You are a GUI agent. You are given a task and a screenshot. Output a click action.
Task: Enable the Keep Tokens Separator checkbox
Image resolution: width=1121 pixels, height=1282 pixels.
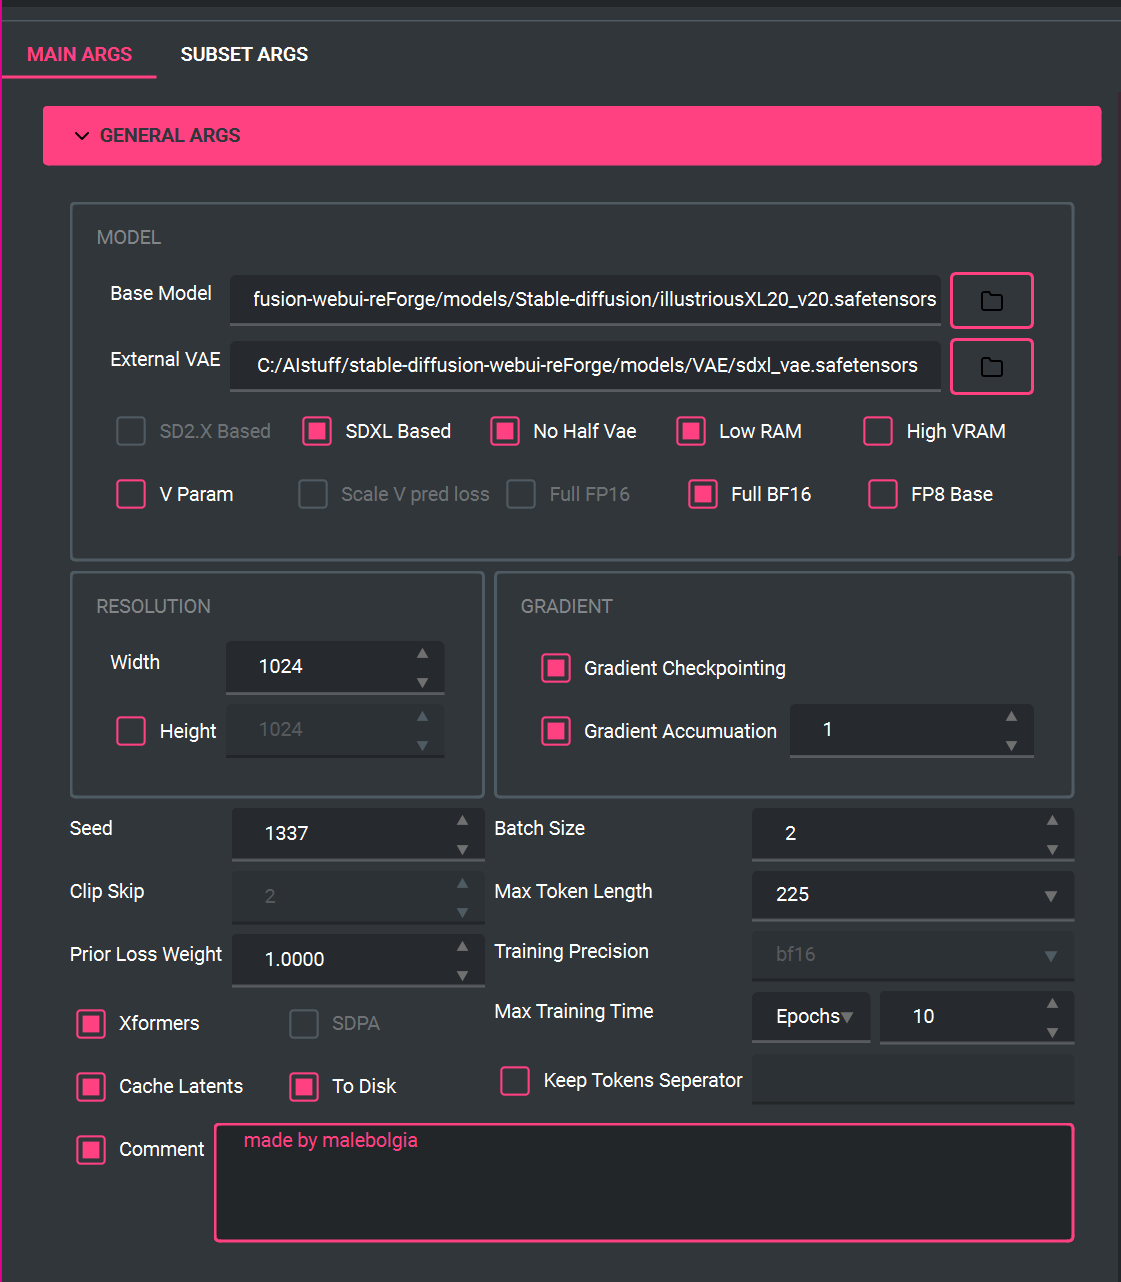coord(515,1080)
